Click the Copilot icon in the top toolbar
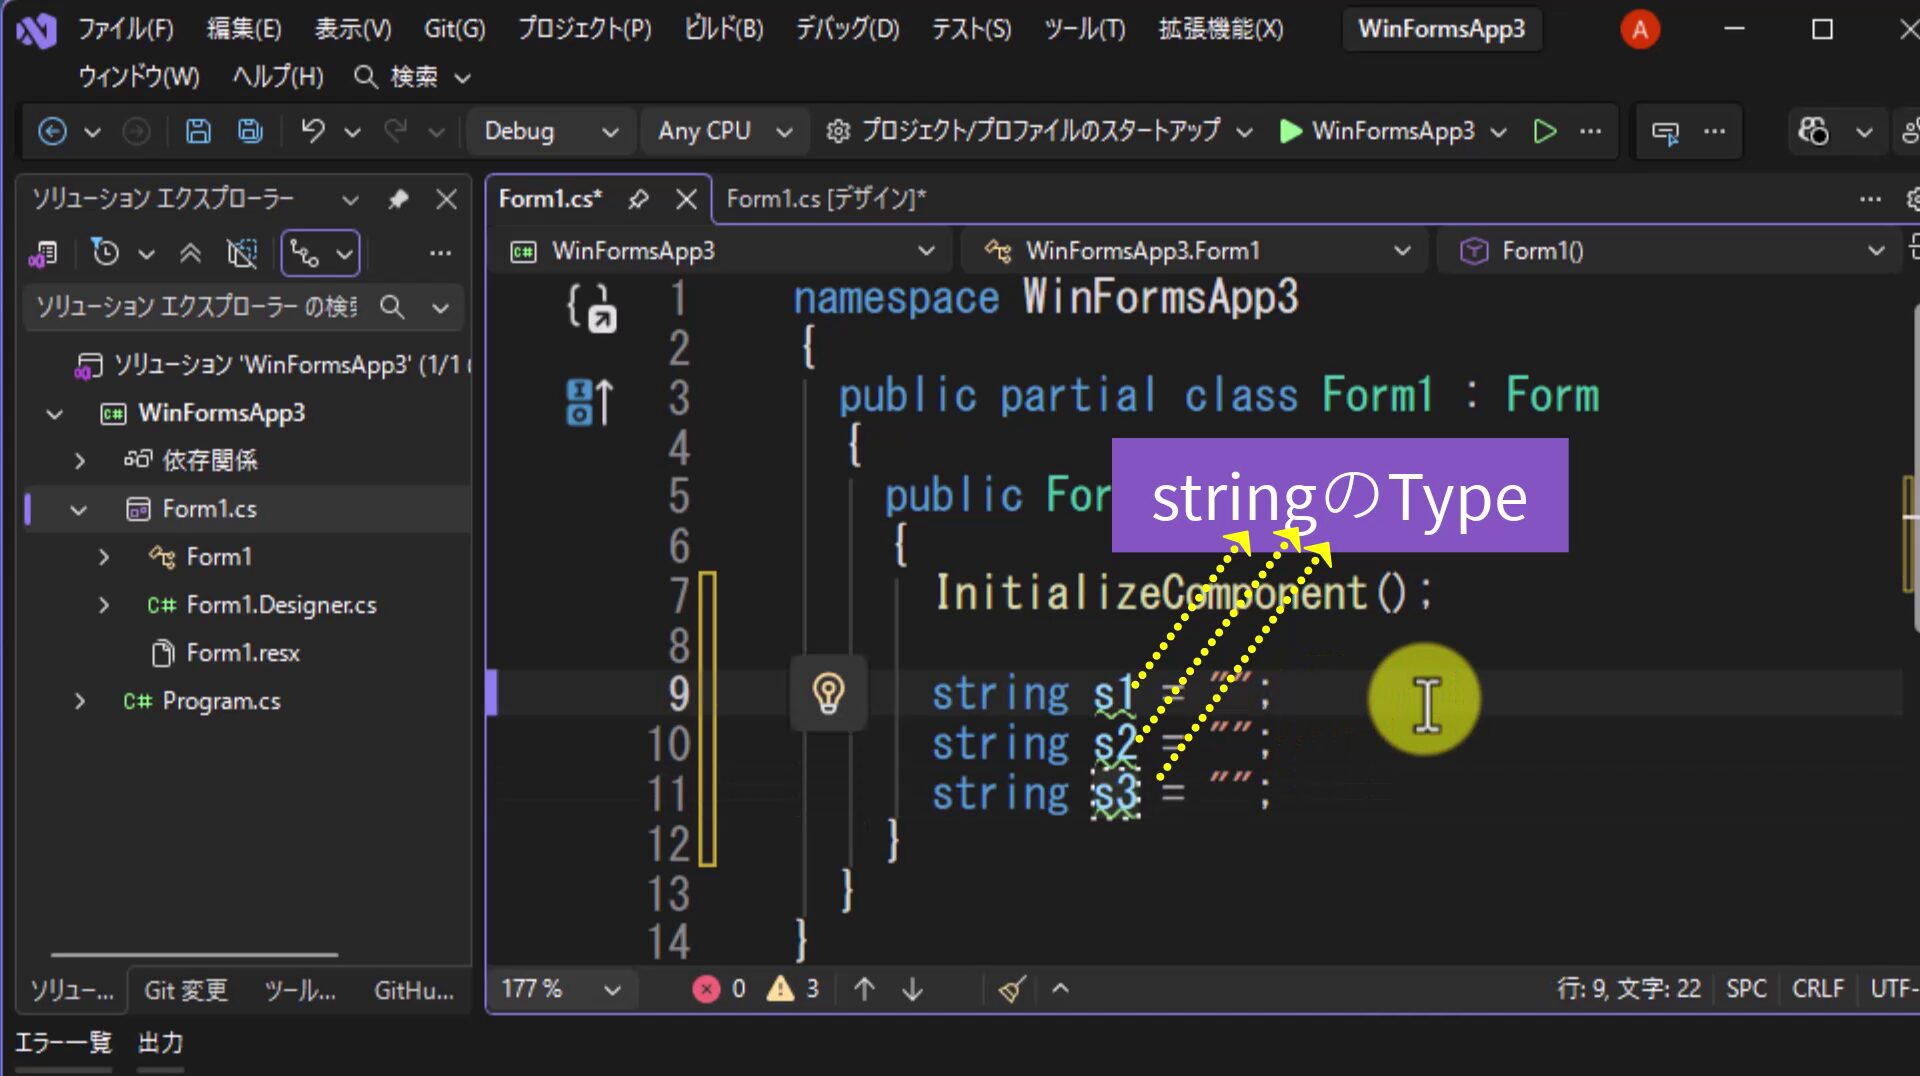This screenshot has width=1920, height=1076. pyautogui.click(x=1813, y=131)
